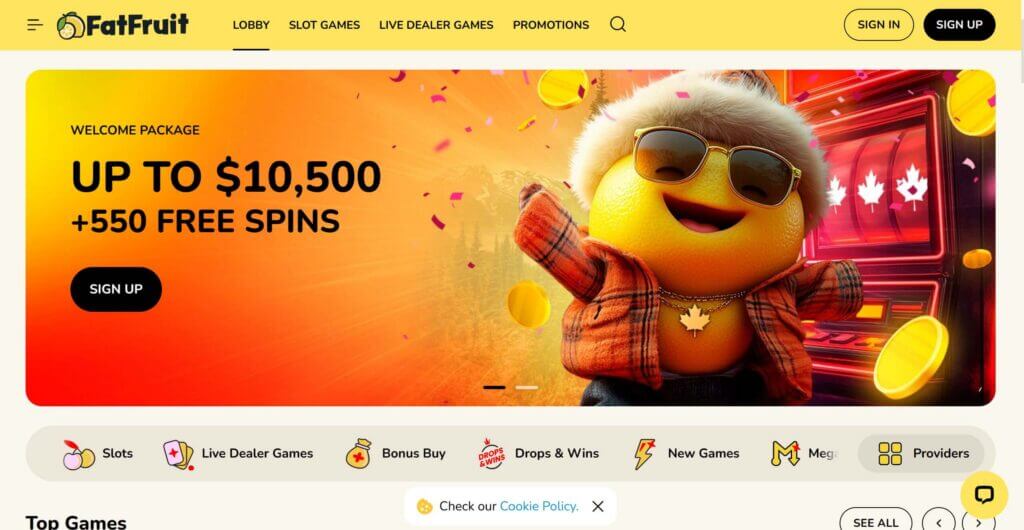Click the Sign In header button
Image resolution: width=1024 pixels, height=530 pixels.
point(878,25)
